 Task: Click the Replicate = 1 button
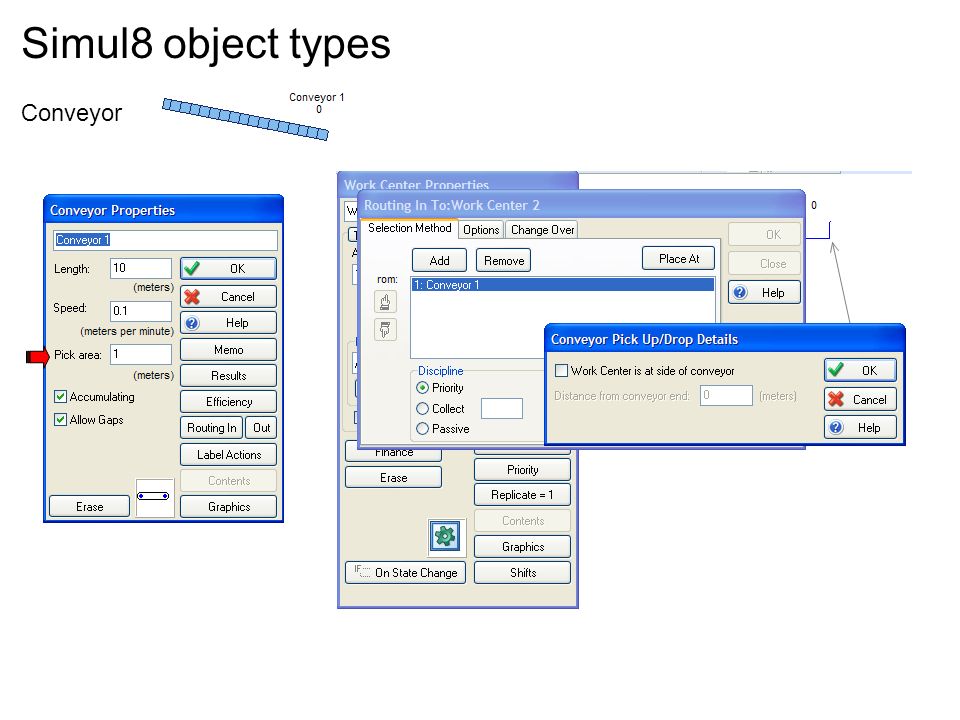[522, 495]
